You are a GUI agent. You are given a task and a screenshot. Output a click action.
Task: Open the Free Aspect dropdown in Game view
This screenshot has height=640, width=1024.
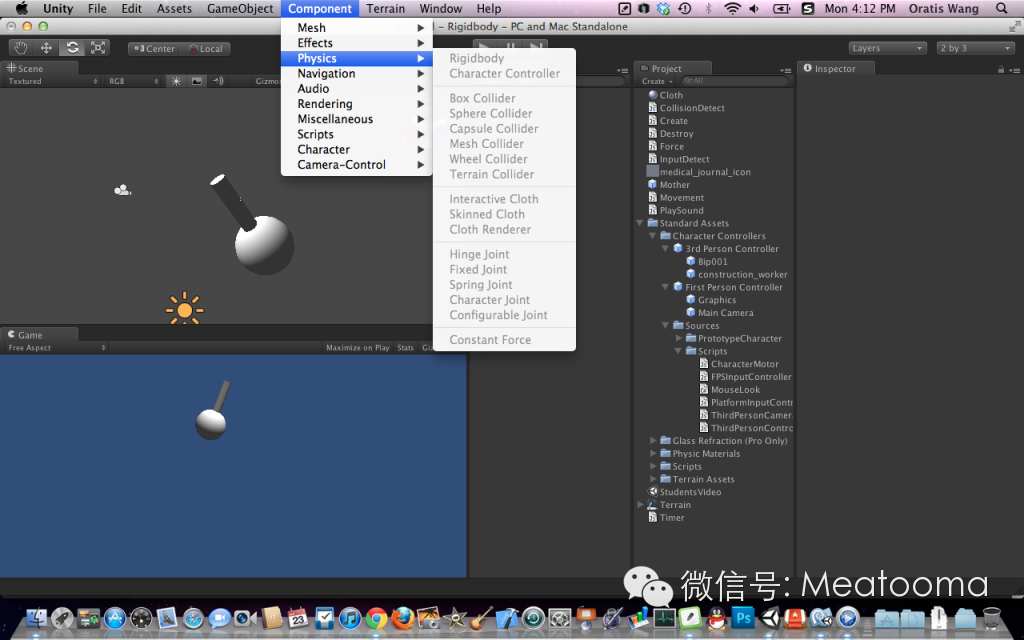click(x=56, y=348)
